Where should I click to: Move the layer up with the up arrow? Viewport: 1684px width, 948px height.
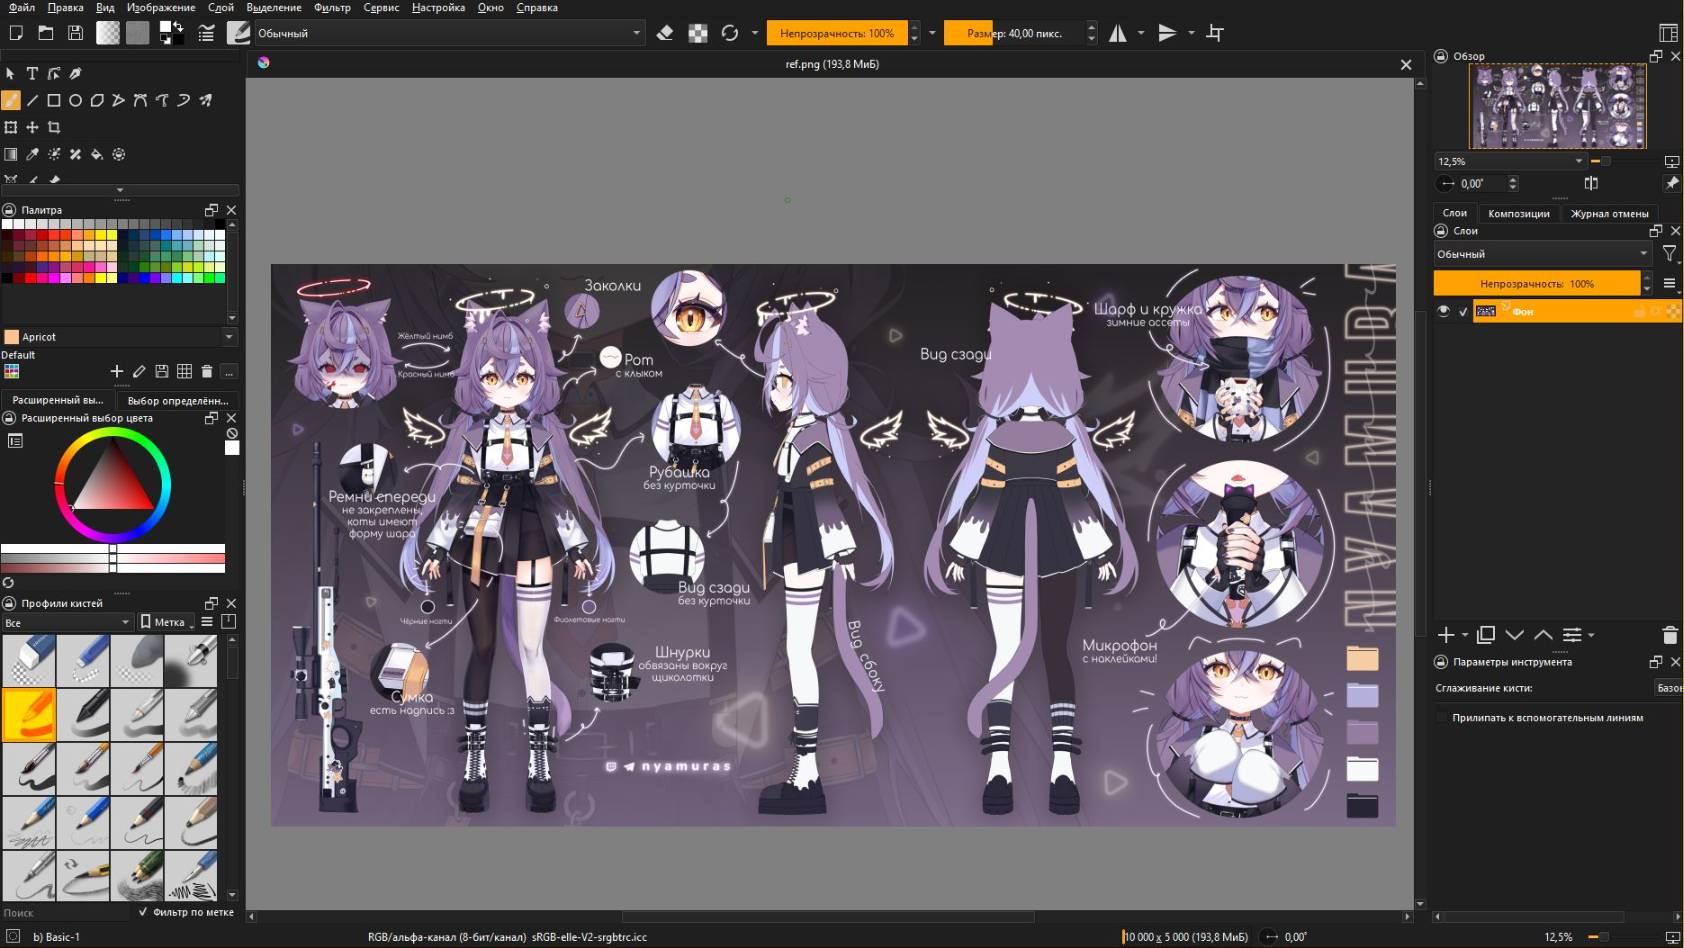tap(1543, 635)
